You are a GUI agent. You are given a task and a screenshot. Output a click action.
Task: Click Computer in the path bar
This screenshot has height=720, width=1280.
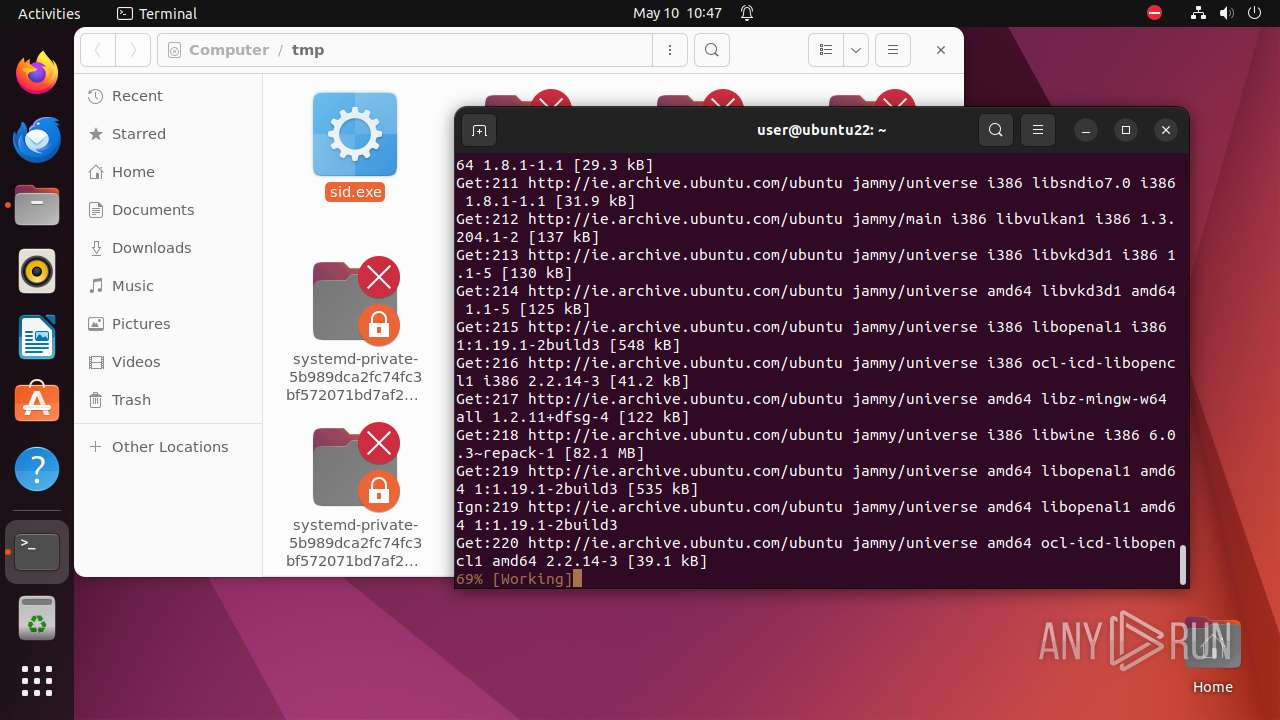[228, 50]
